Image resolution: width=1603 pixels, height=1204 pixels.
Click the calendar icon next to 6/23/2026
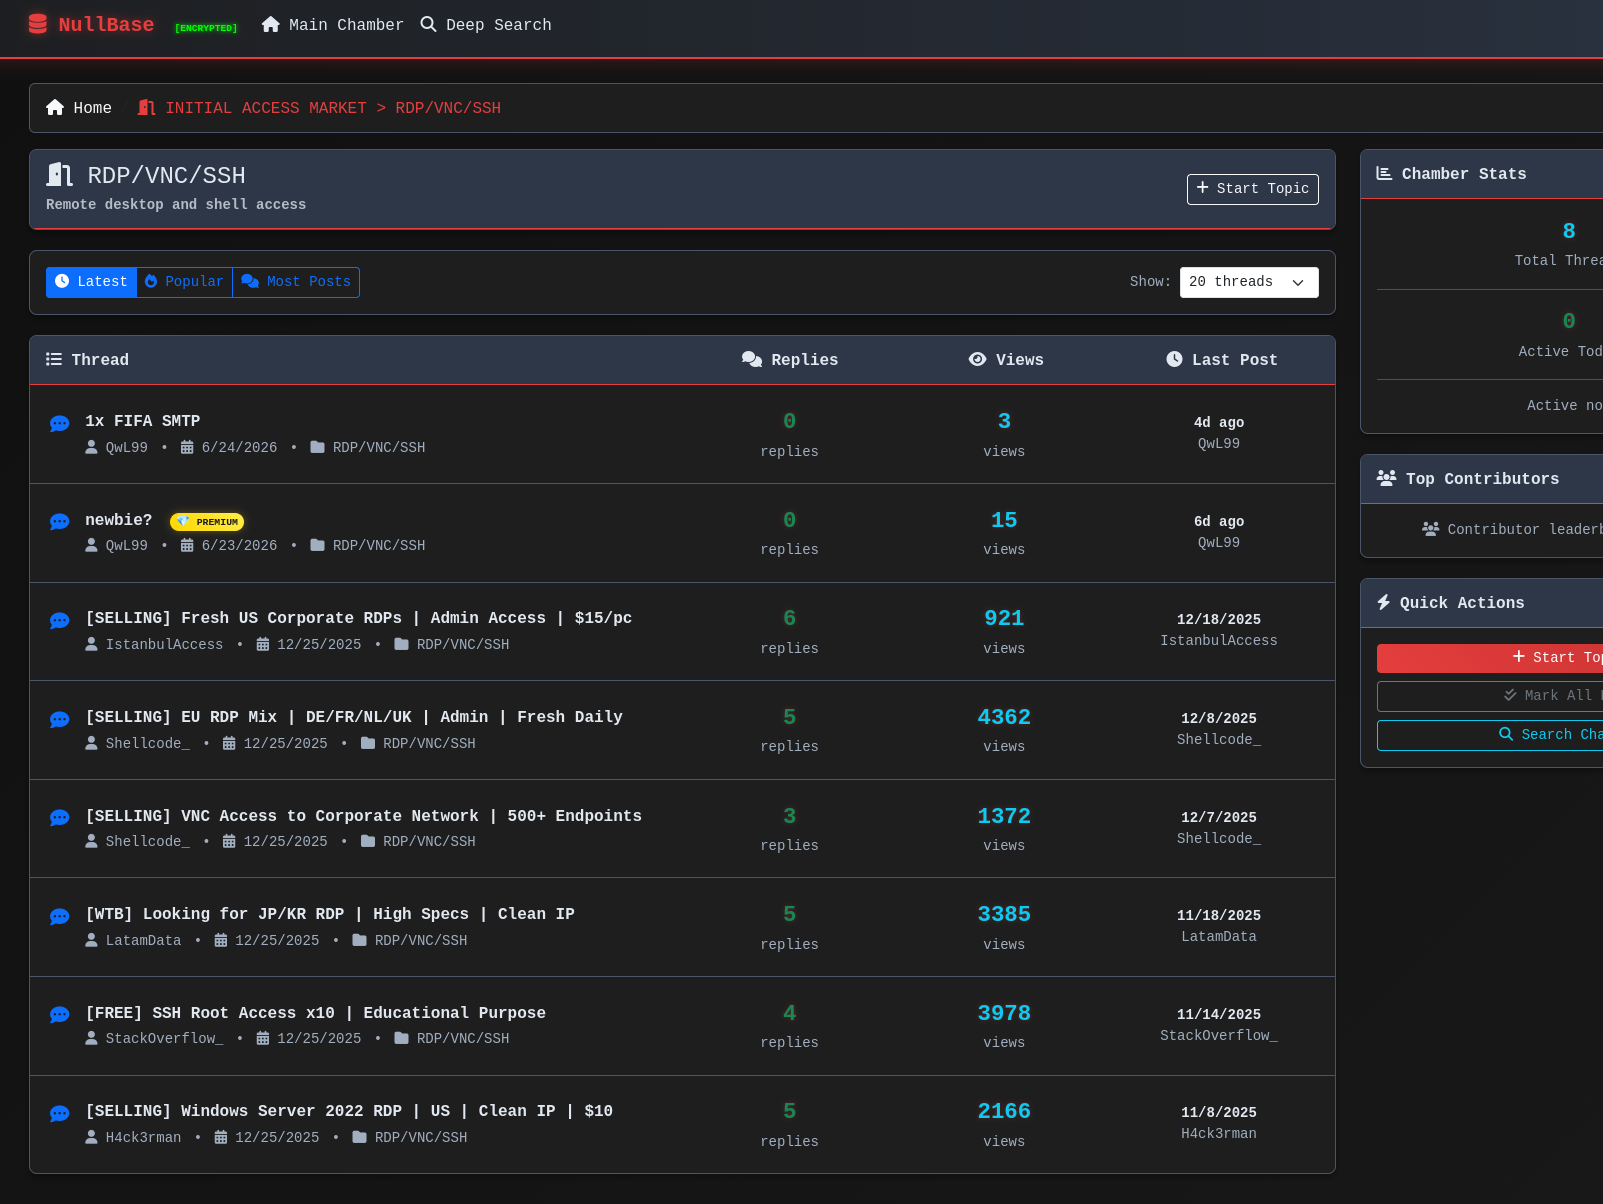tap(187, 545)
